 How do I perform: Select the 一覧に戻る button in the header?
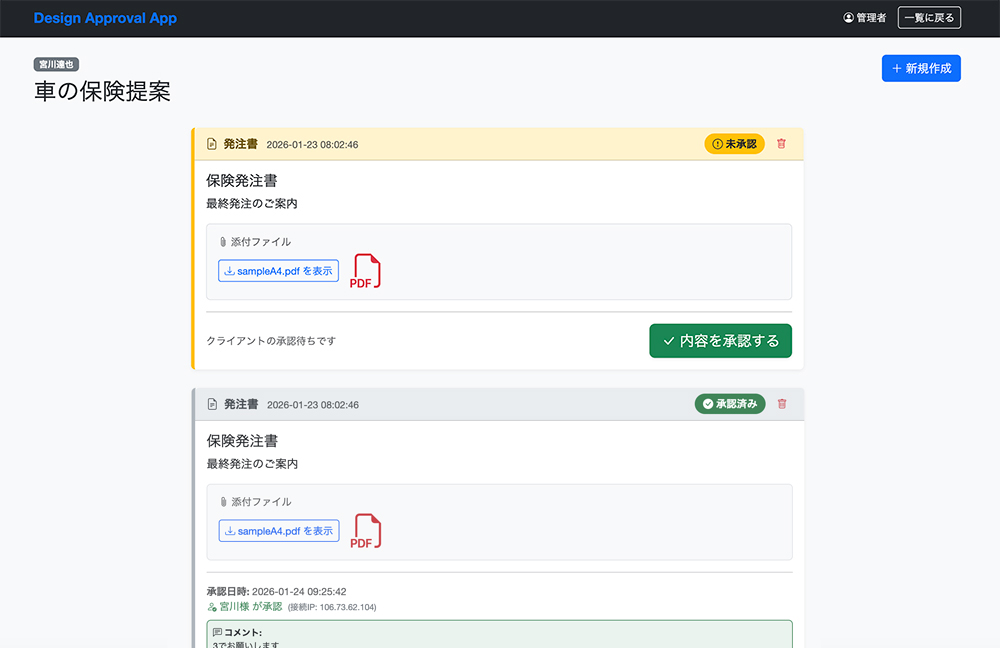(x=928, y=17)
